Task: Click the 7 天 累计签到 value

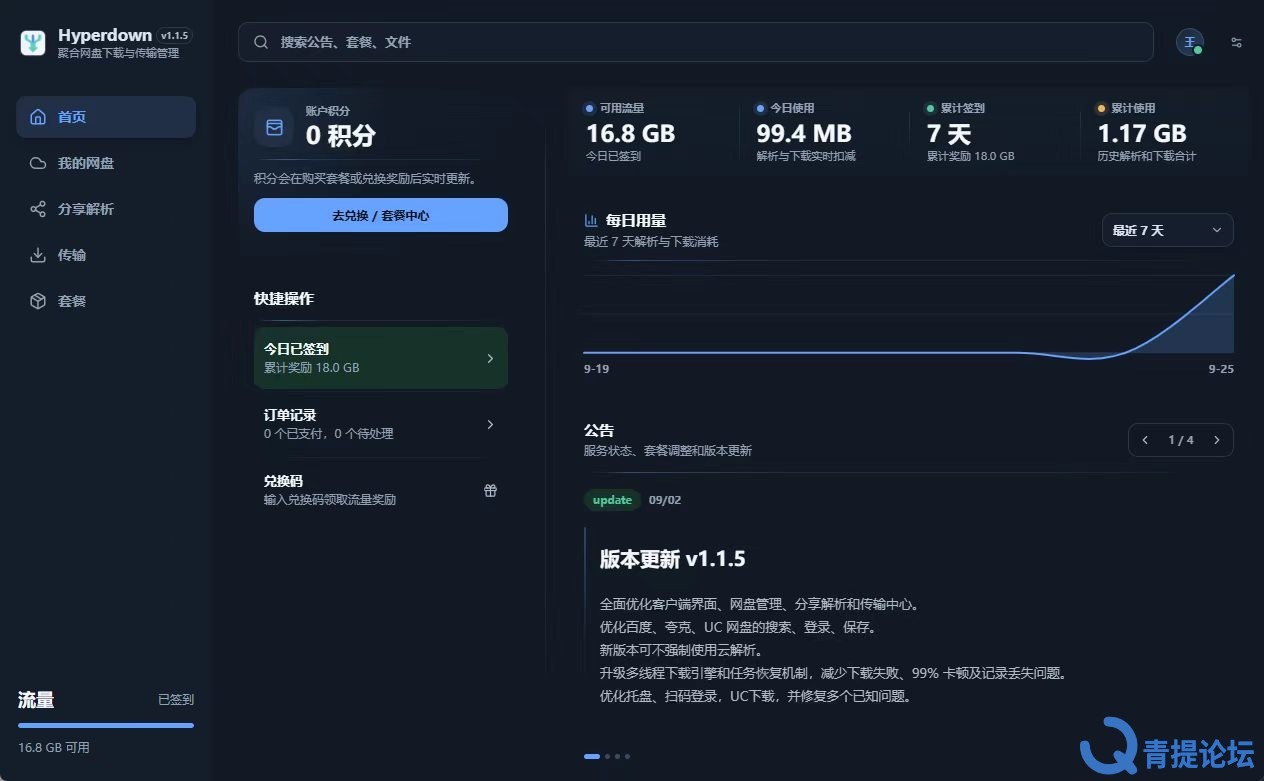Action: click(949, 133)
